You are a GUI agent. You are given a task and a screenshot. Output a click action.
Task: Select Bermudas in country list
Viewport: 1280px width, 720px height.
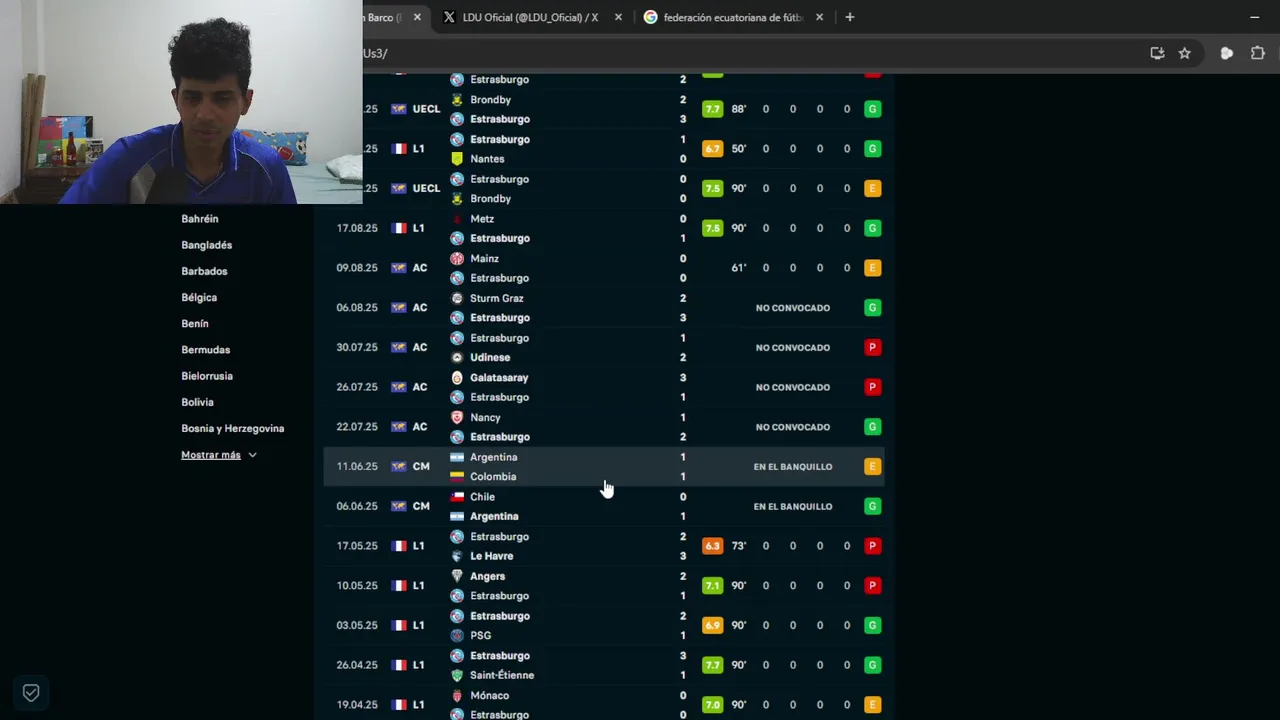click(205, 350)
